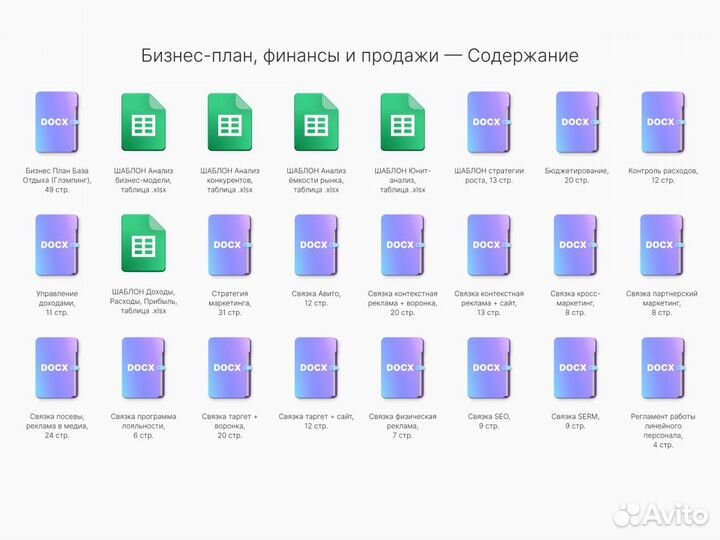Open the Бизнес План База Отдыха DOCX icon
The width and height of the screenshot is (720, 540).
pyautogui.click(x=57, y=122)
